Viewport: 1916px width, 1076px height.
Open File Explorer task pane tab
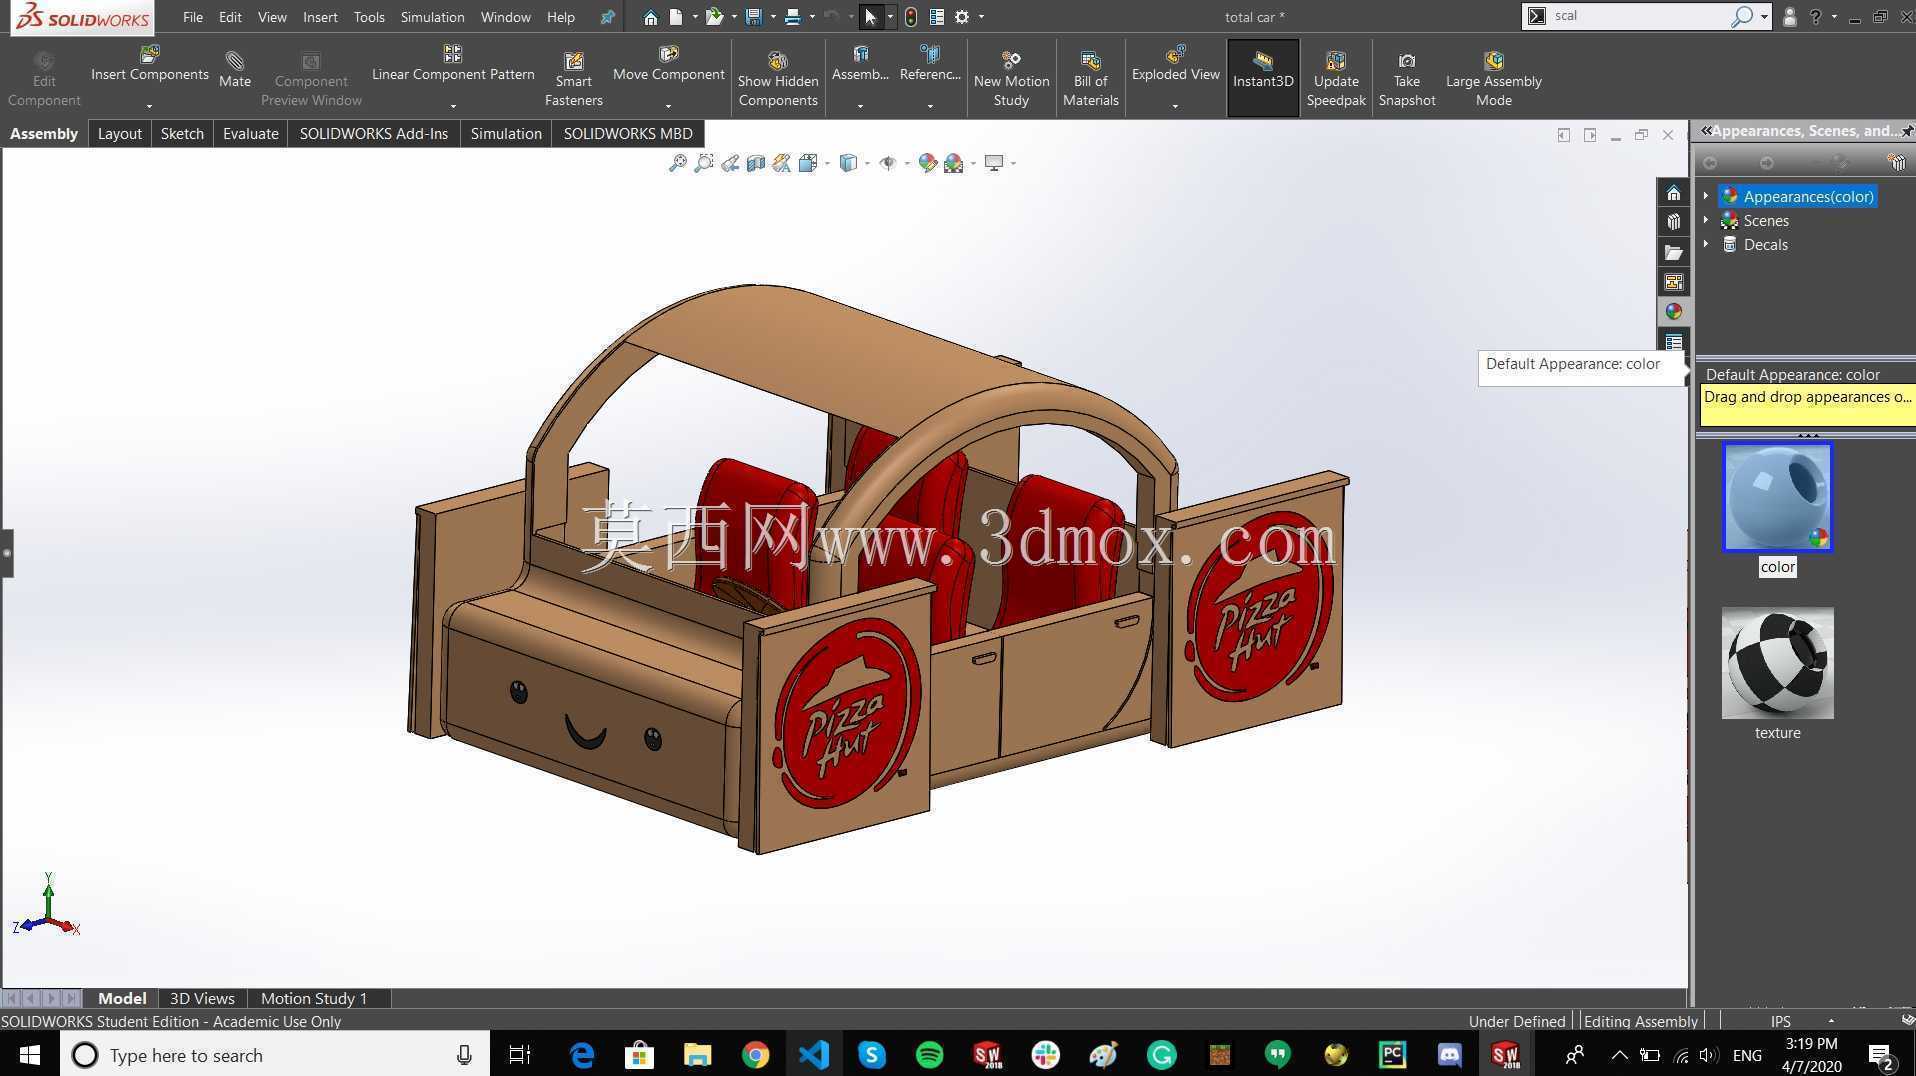tap(1674, 252)
